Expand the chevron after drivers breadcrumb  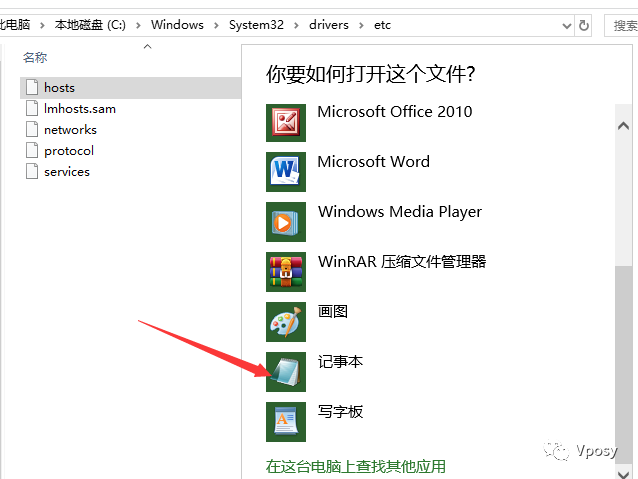pos(361,26)
